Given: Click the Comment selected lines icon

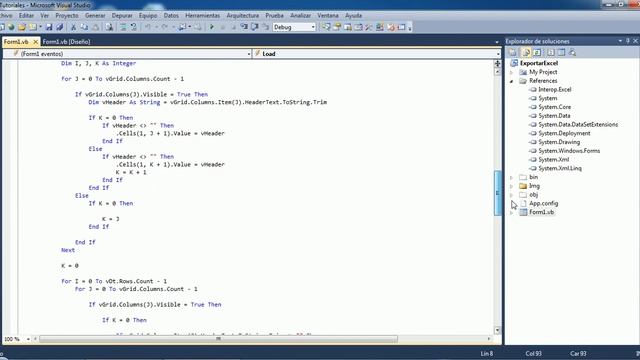Looking at the screenshot, I should [x=123, y=27].
